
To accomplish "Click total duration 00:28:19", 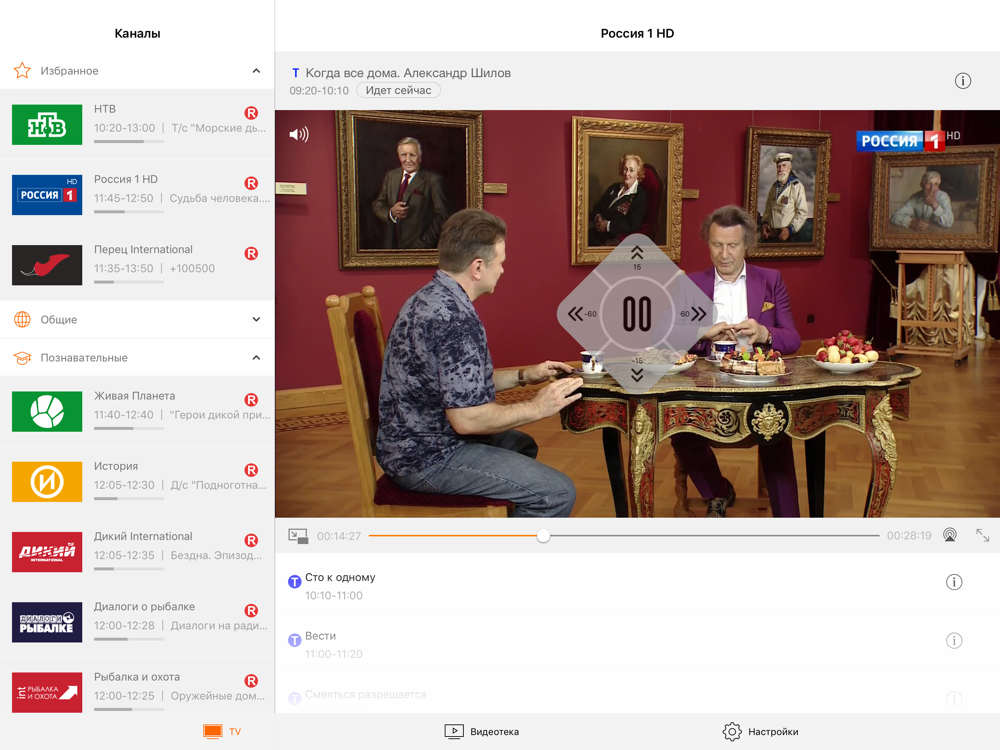I will (909, 536).
